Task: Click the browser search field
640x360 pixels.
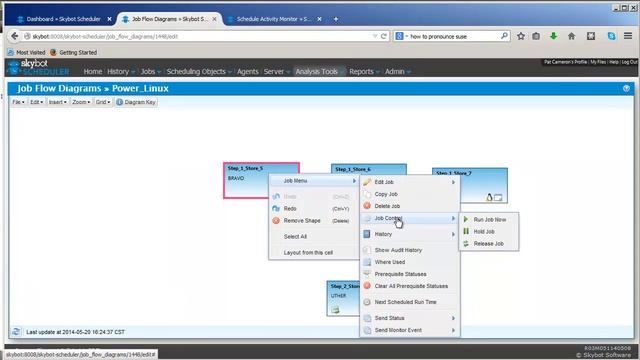Action: [452, 36]
